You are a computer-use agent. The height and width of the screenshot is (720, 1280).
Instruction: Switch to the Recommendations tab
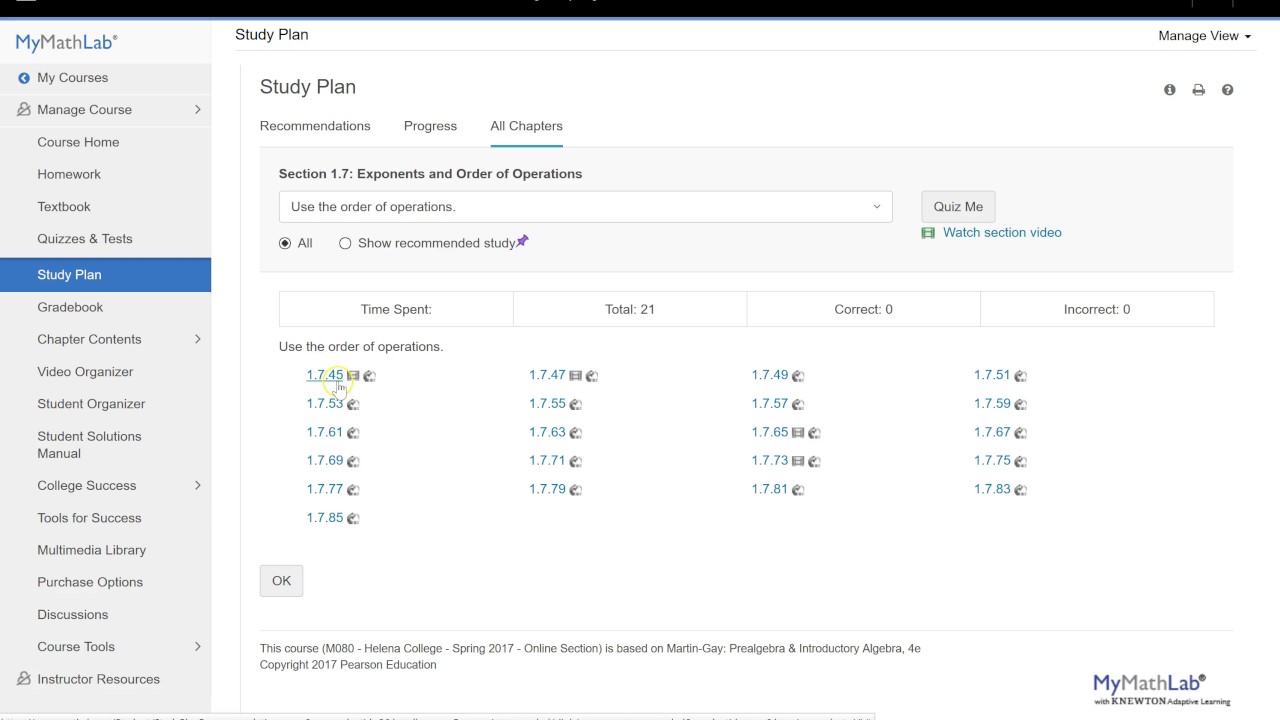pyautogui.click(x=315, y=126)
